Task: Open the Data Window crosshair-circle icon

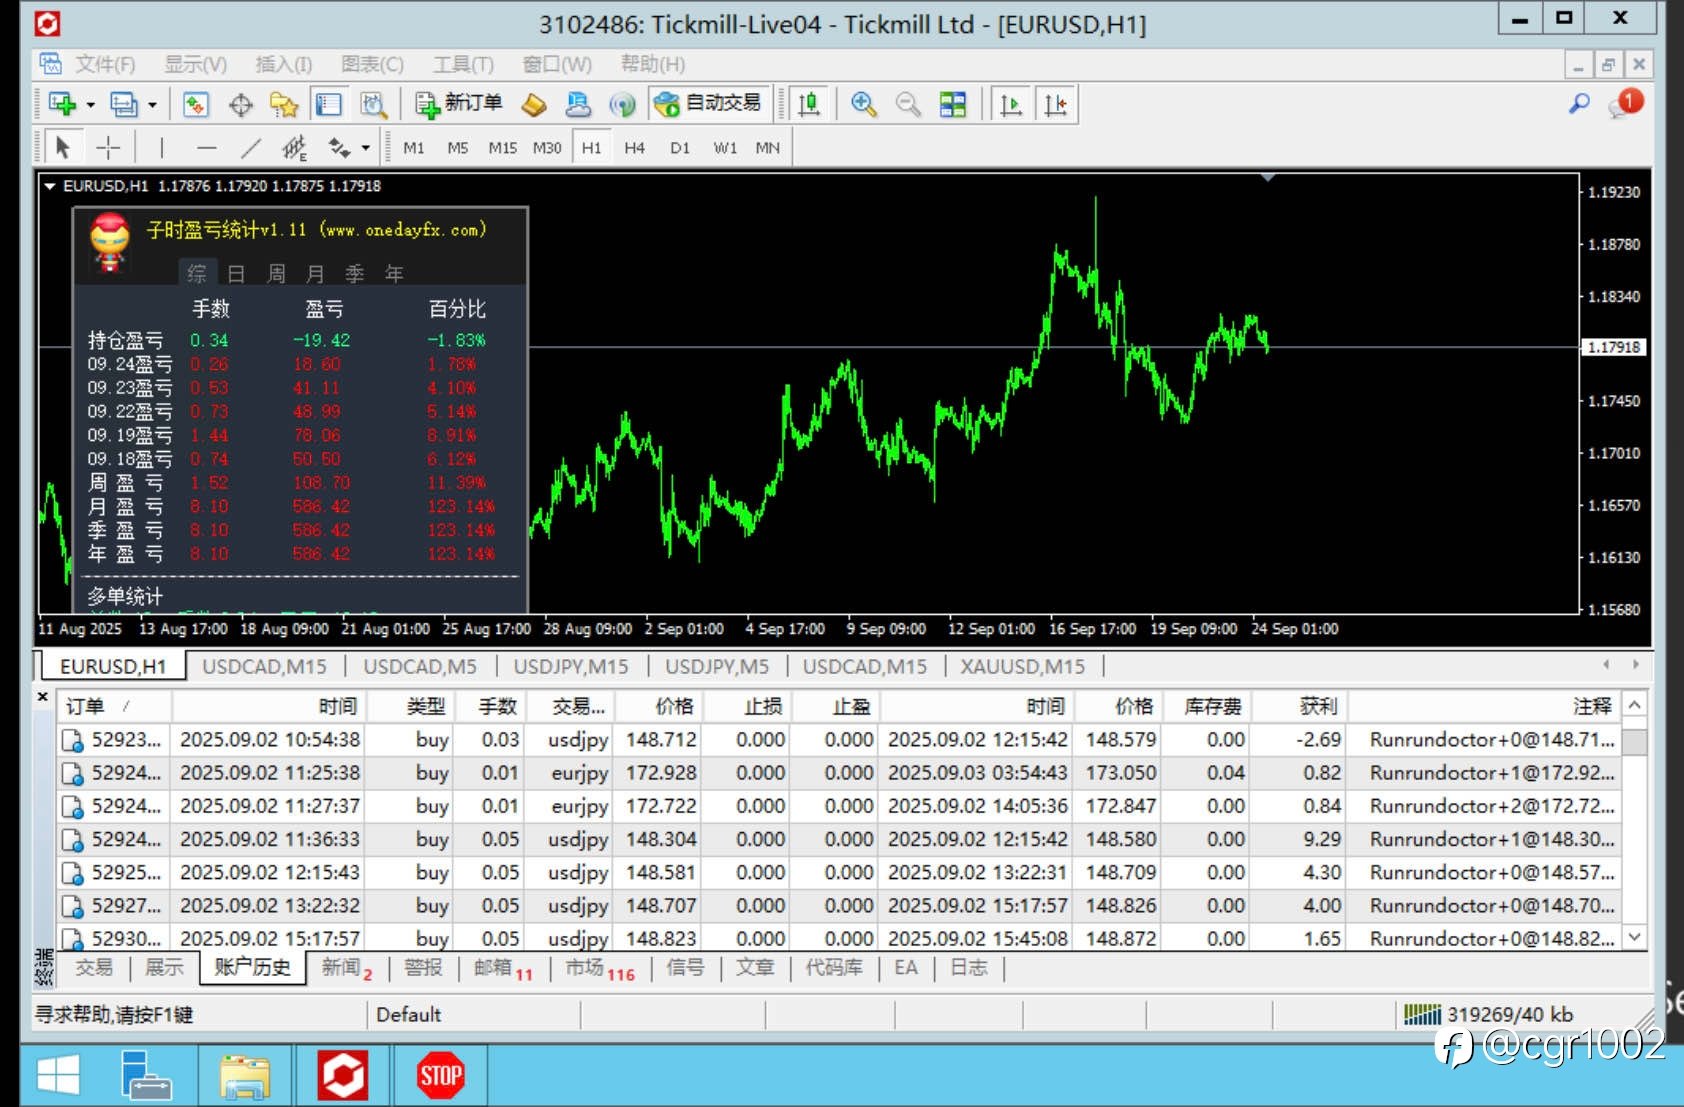Action: pos(241,104)
